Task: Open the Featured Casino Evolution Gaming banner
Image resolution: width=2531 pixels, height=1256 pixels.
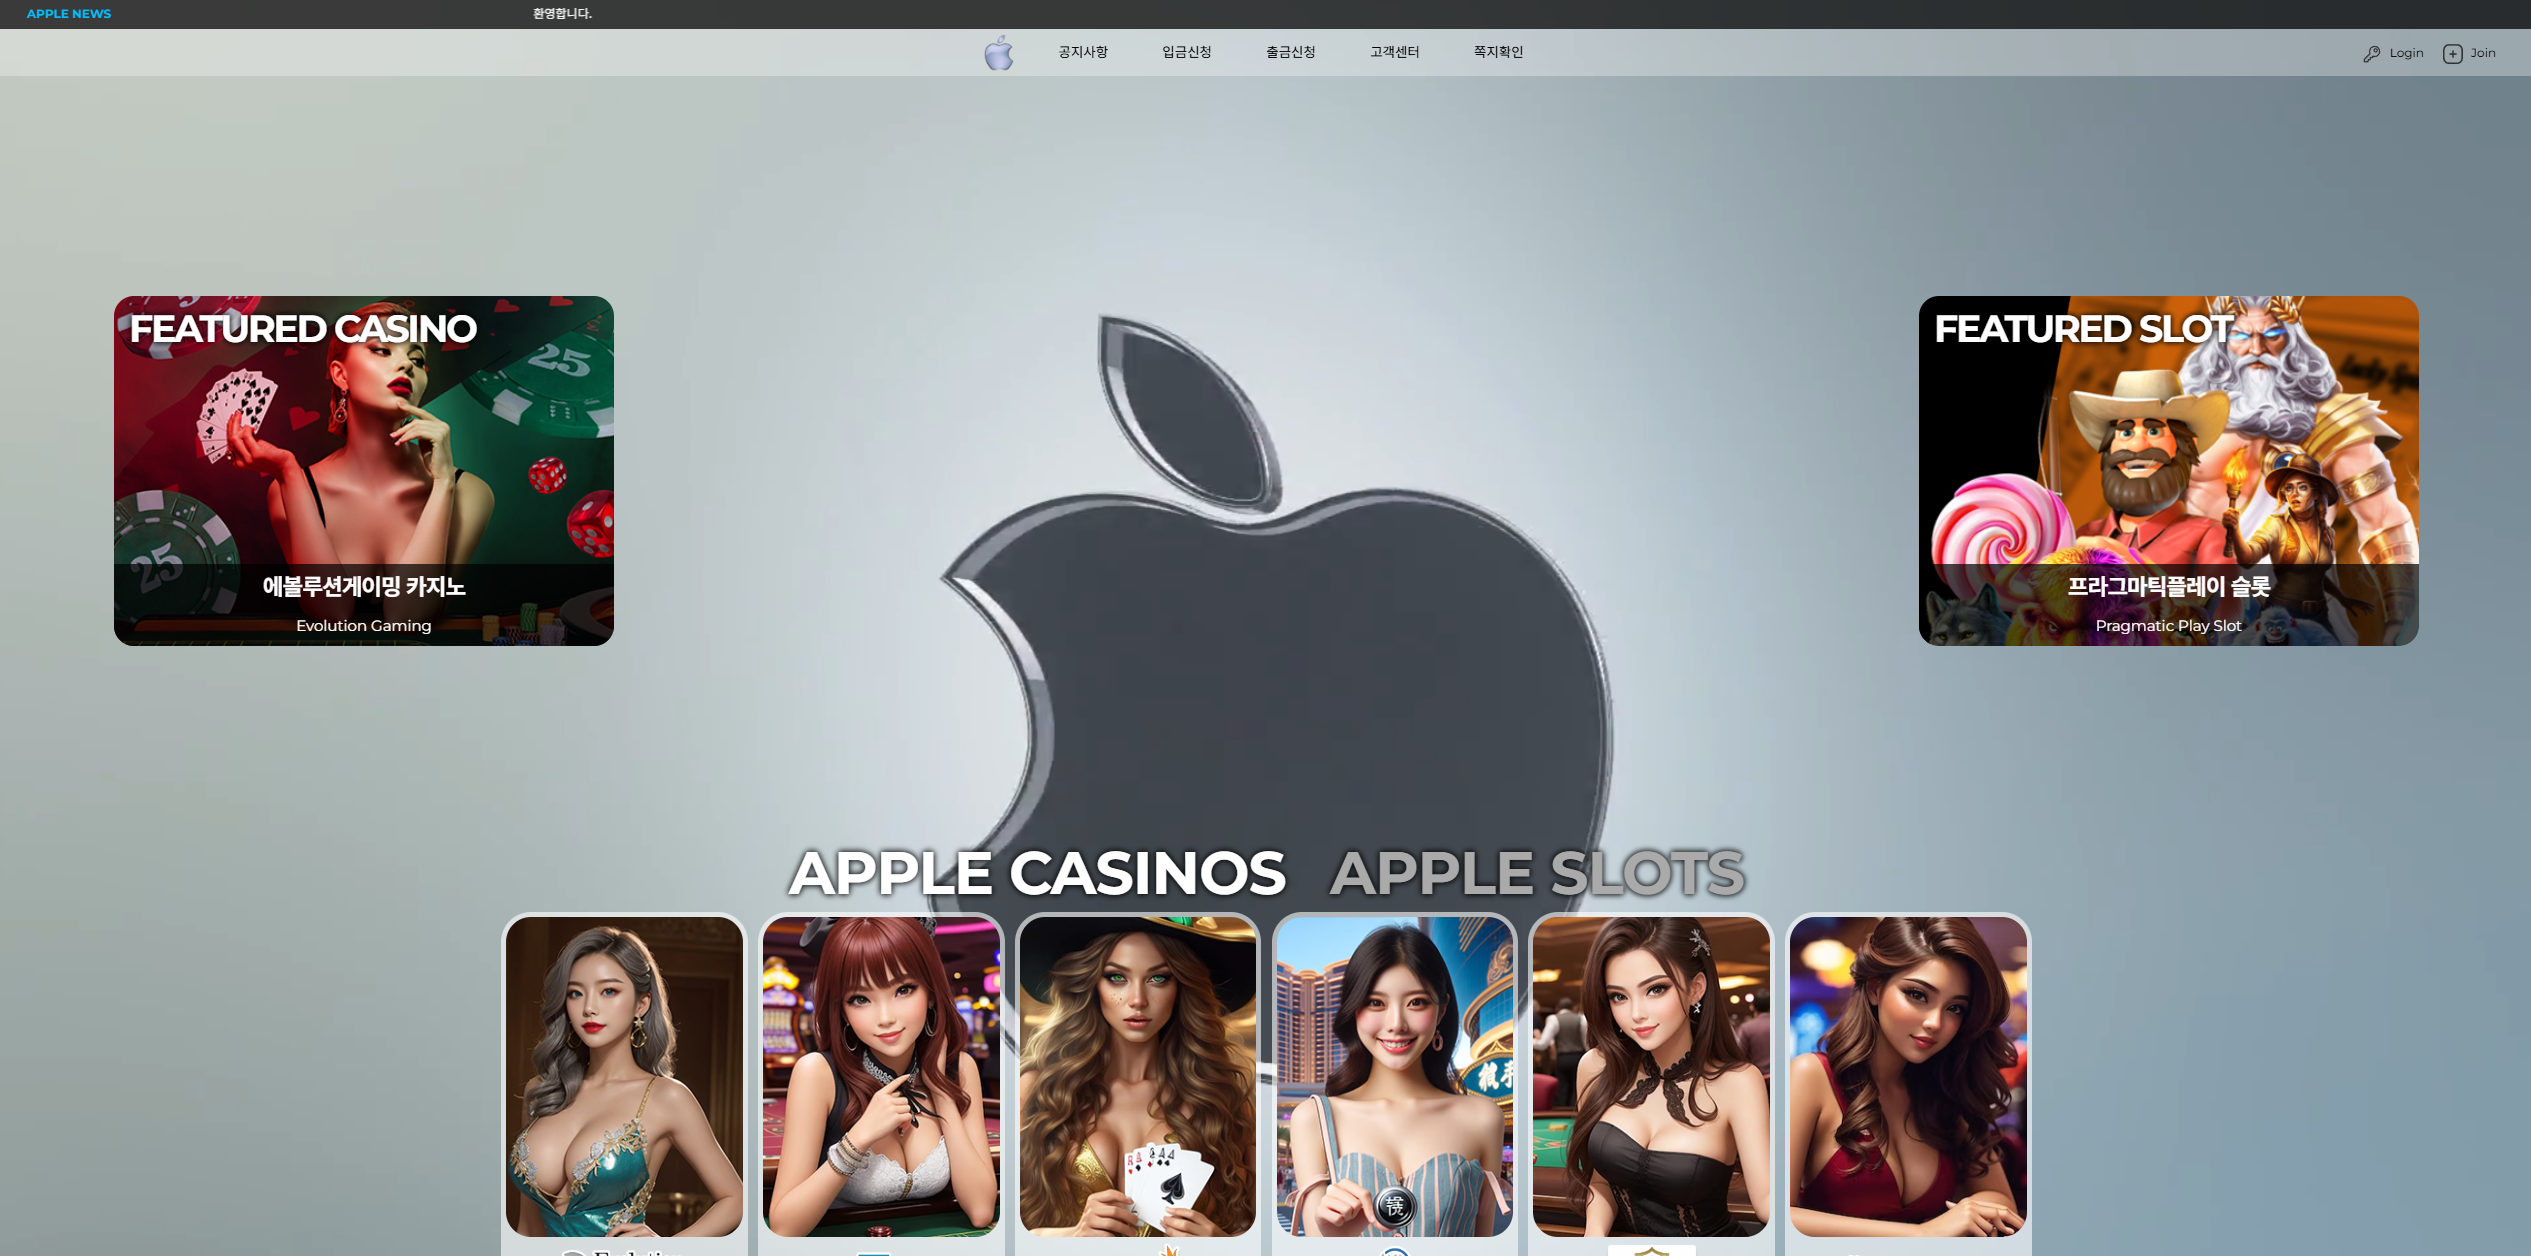Action: tap(363, 470)
